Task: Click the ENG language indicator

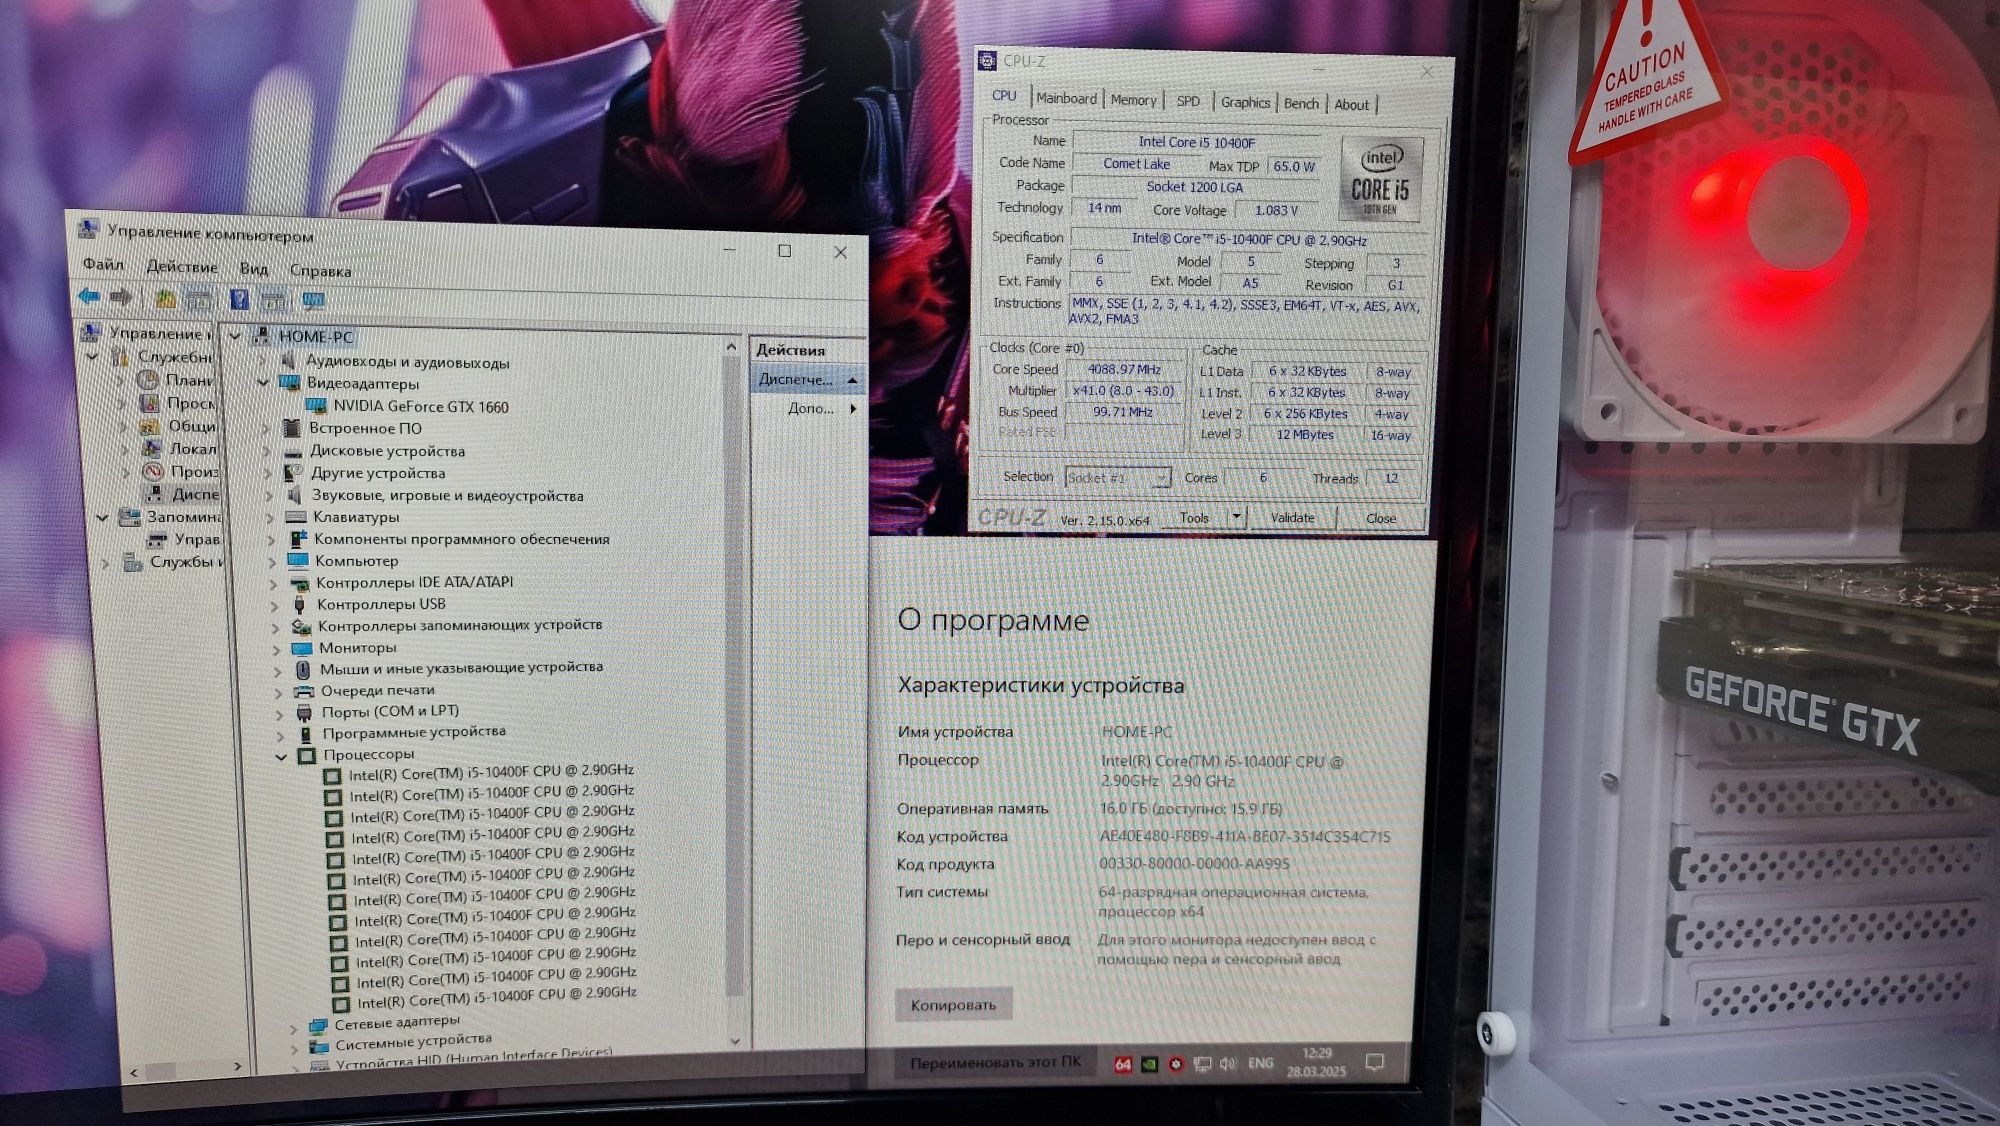Action: coord(1261,1063)
